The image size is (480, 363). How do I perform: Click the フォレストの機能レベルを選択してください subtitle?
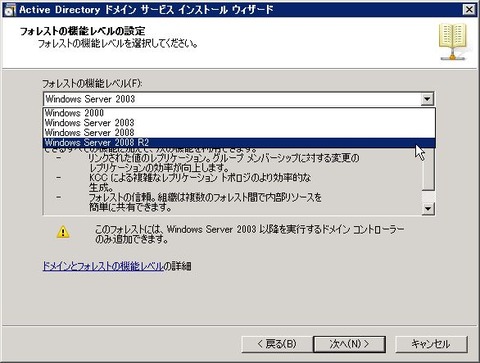click(117, 43)
